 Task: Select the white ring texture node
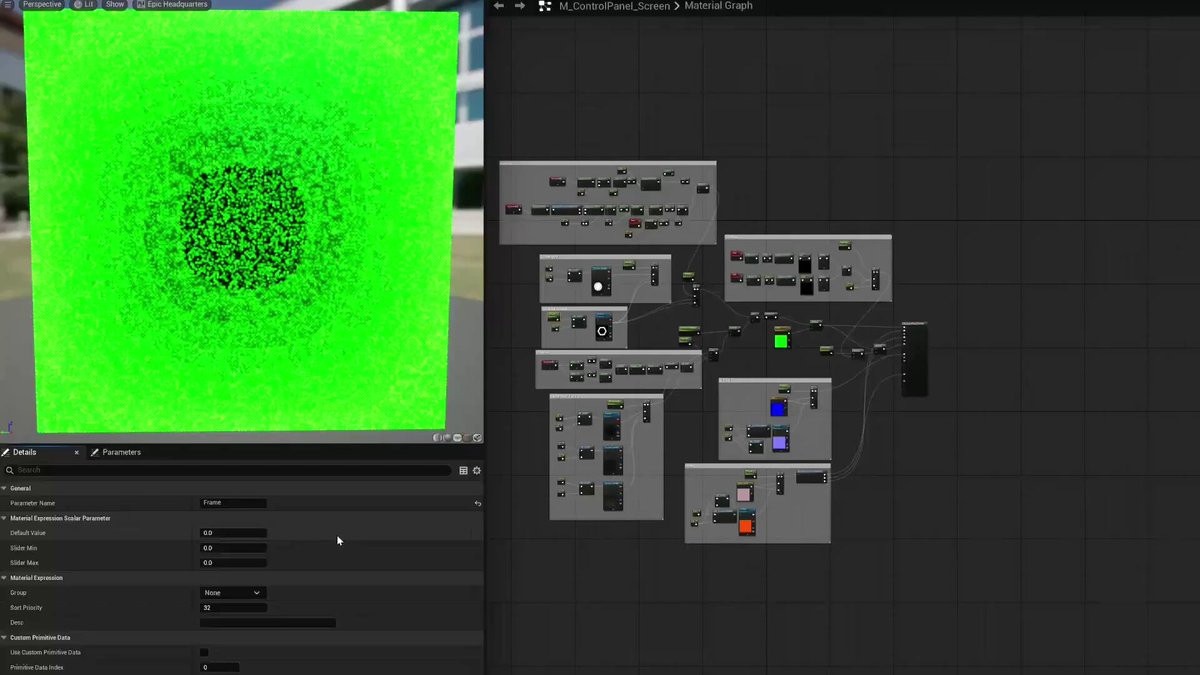[x=603, y=327]
